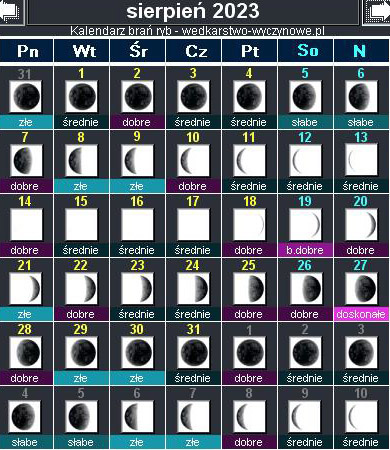Click day number 26
390x450 pixels.
click(305, 265)
